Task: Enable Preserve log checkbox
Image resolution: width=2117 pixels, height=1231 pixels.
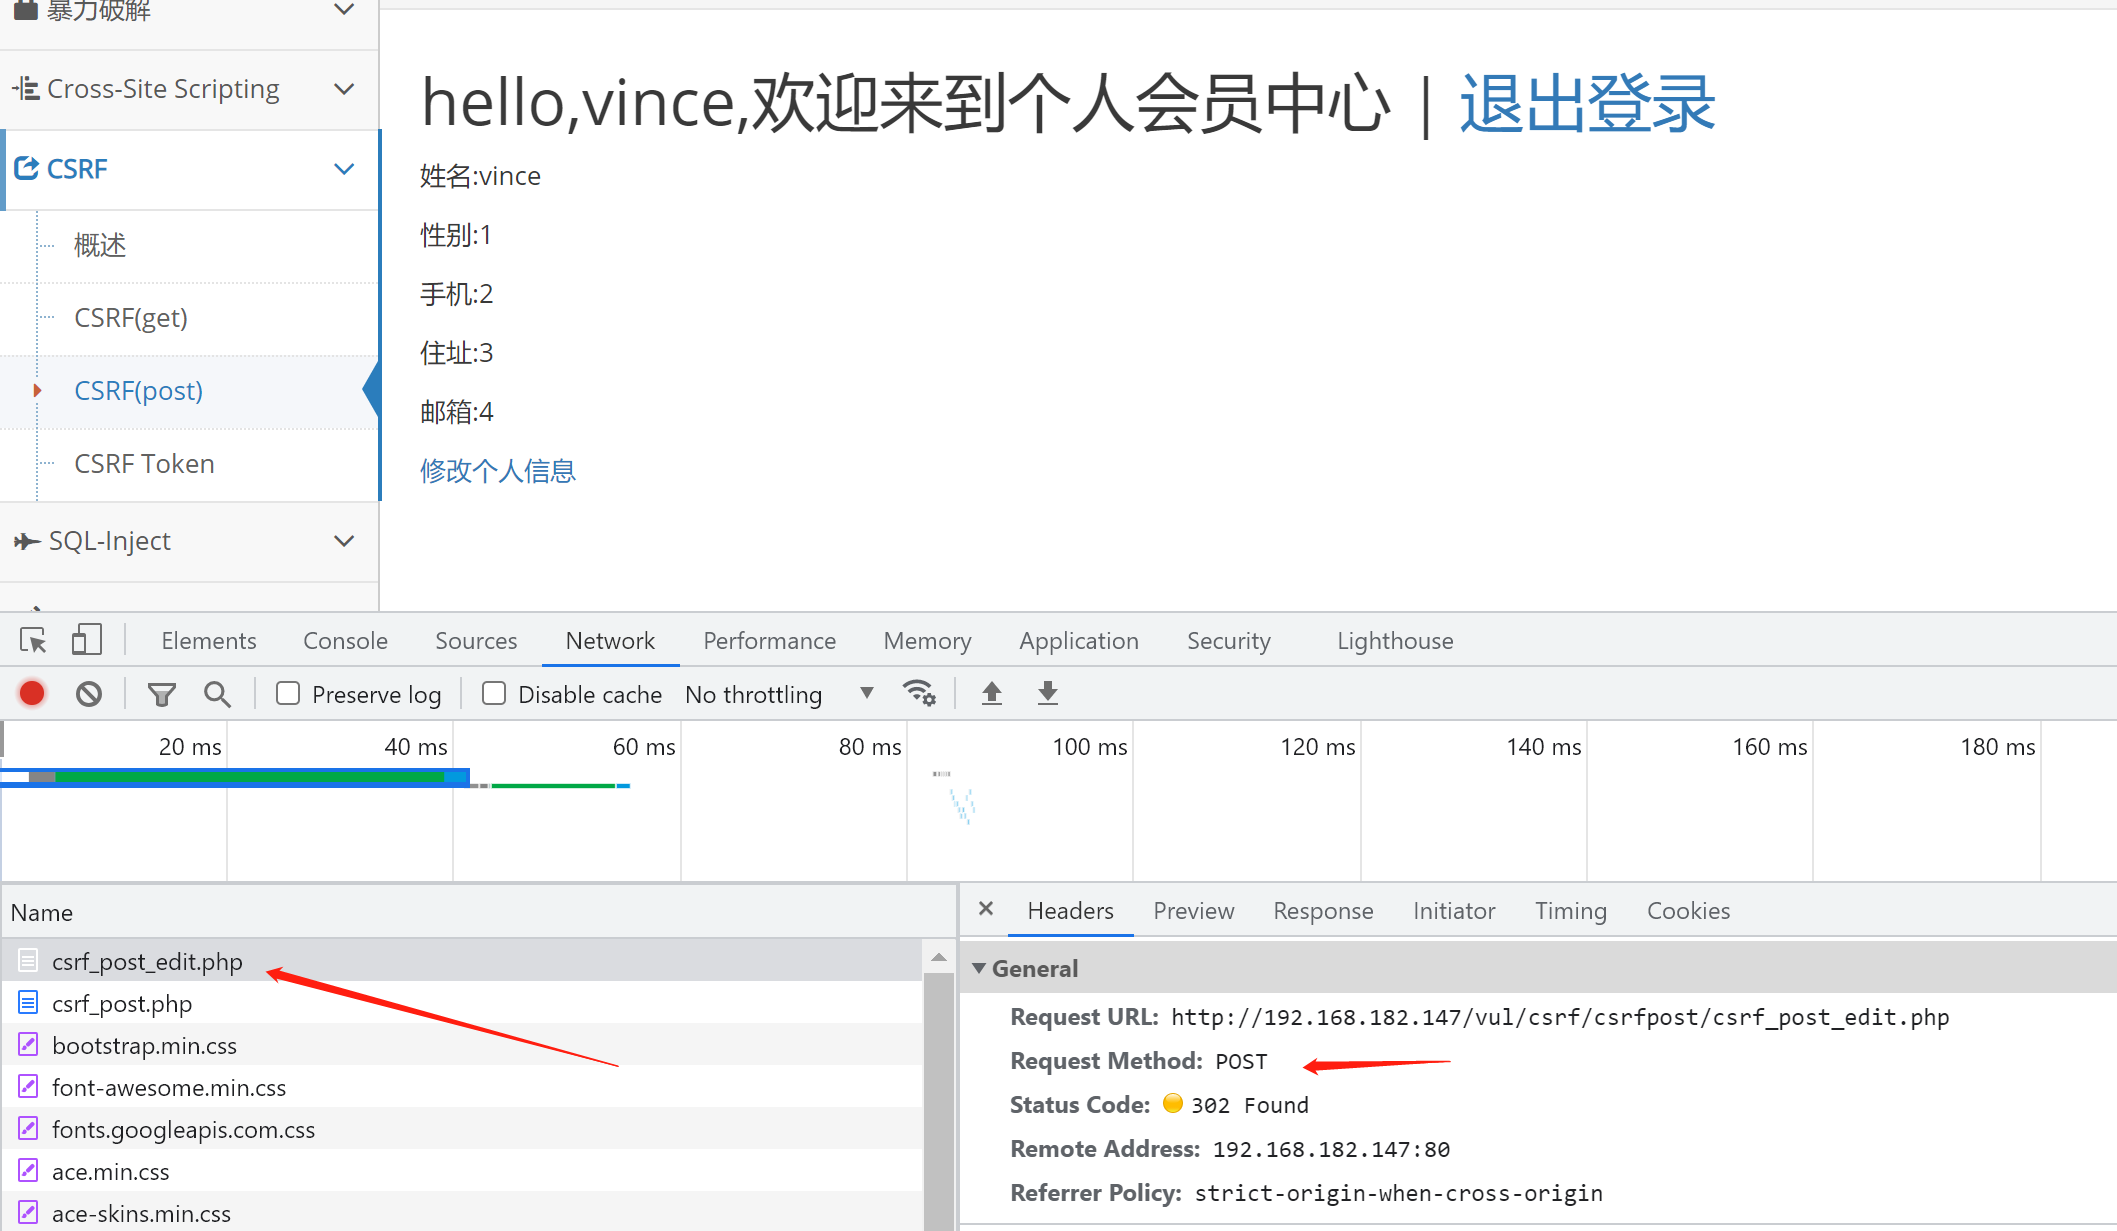Action: [288, 693]
